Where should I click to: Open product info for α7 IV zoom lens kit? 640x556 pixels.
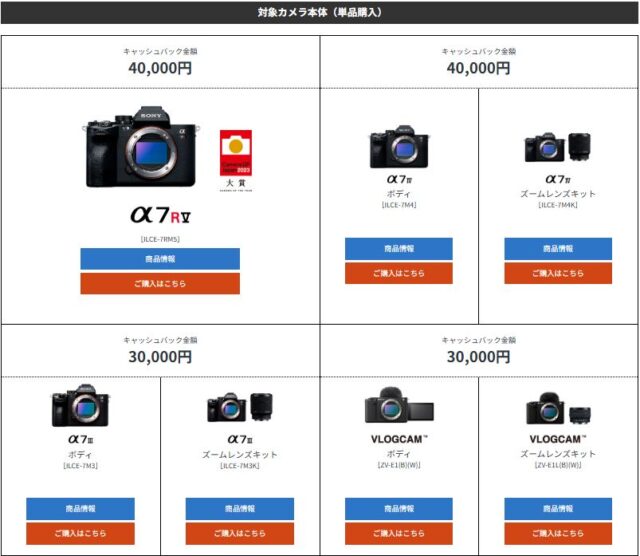[x=558, y=249]
